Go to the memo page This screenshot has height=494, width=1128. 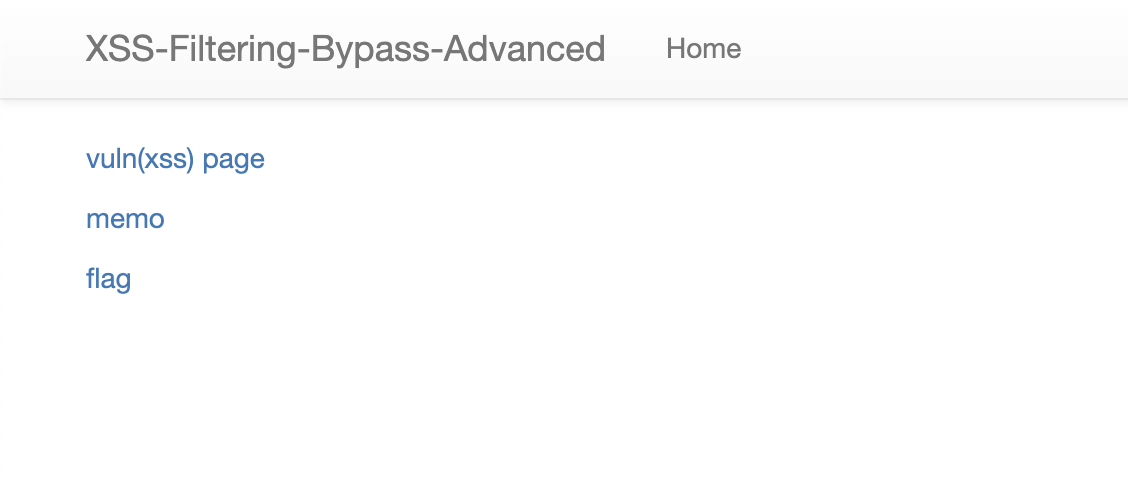point(125,219)
